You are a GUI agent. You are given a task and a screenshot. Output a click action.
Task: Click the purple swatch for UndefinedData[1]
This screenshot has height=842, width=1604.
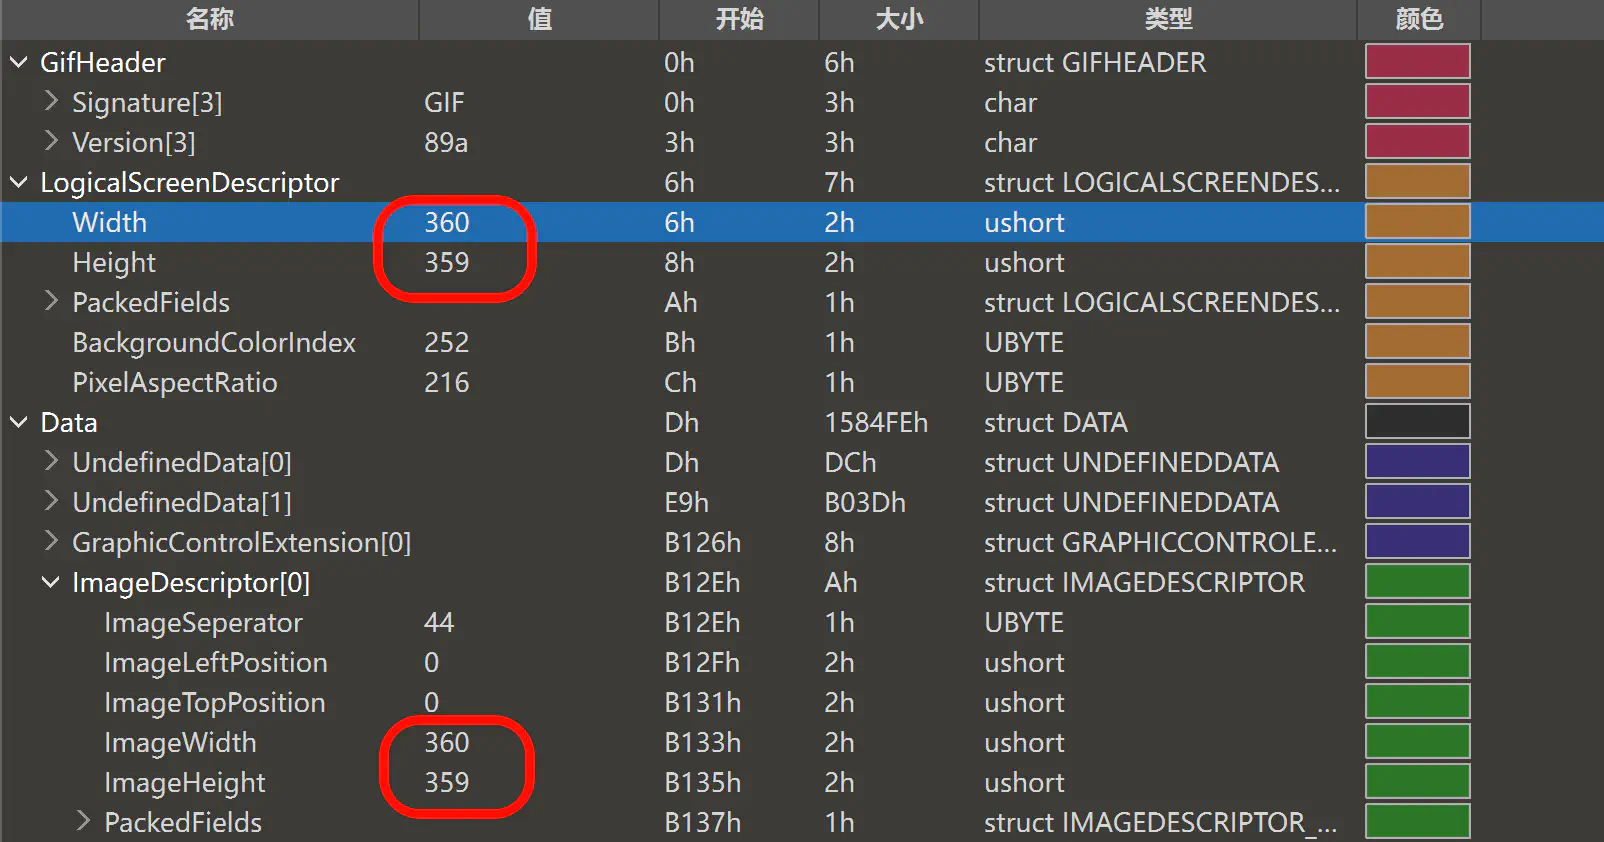(1417, 502)
